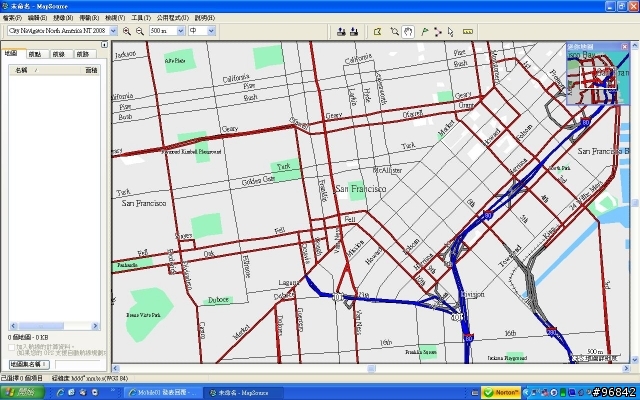Open the fourth menu bar item (R)

(x=89, y=18)
